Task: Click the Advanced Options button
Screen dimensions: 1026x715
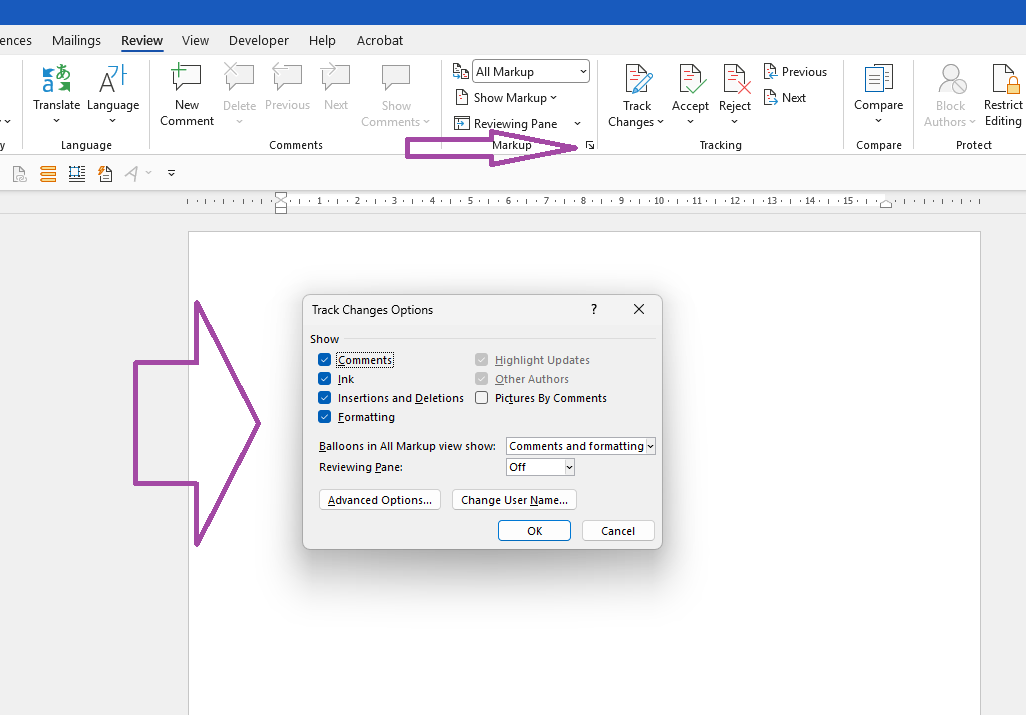Action: [380, 500]
